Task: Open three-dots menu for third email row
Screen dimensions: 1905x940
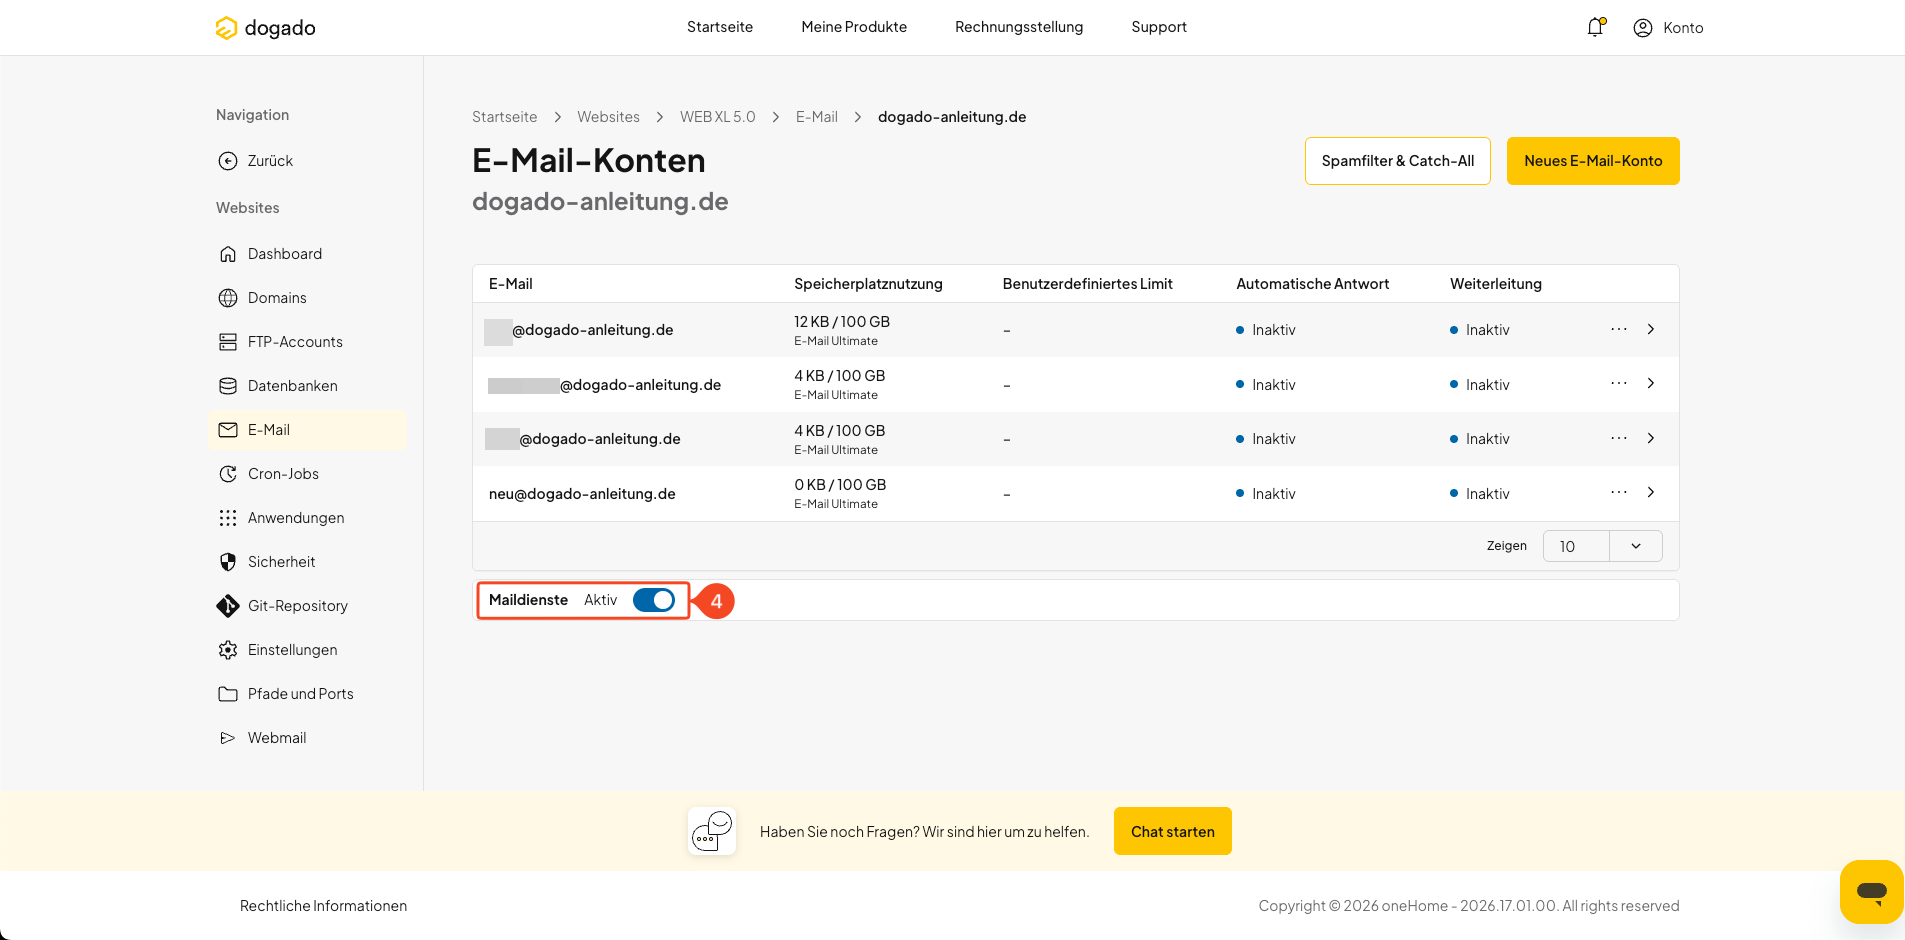Action: (1619, 438)
